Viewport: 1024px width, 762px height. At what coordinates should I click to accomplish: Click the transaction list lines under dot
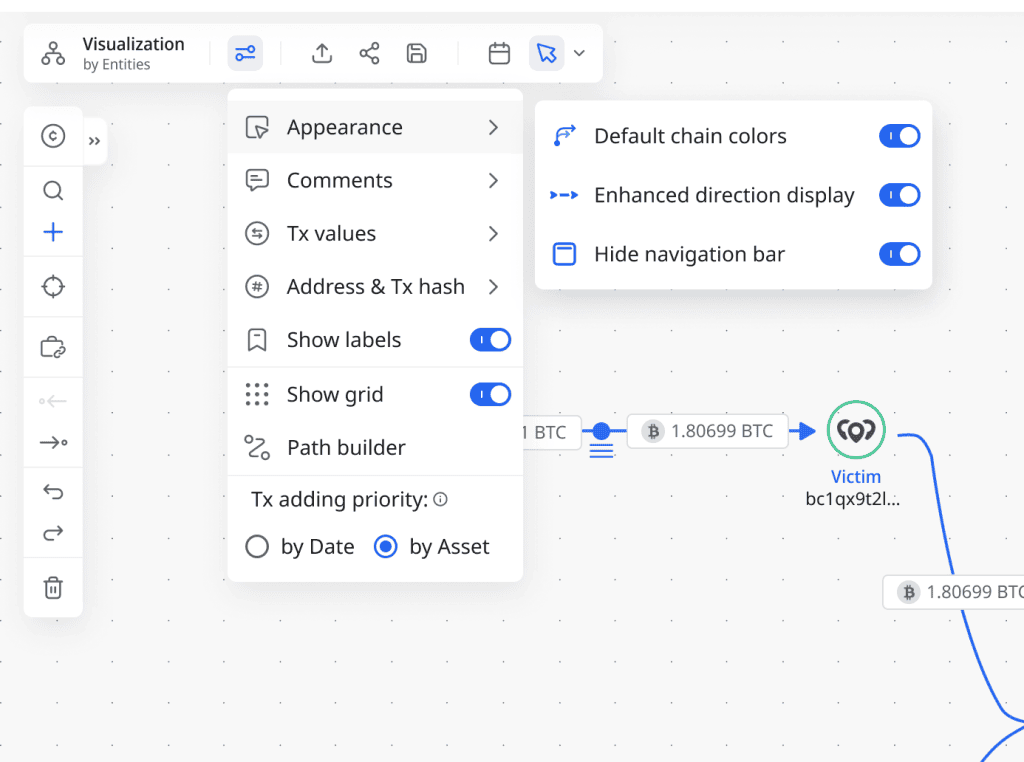pos(601,451)
